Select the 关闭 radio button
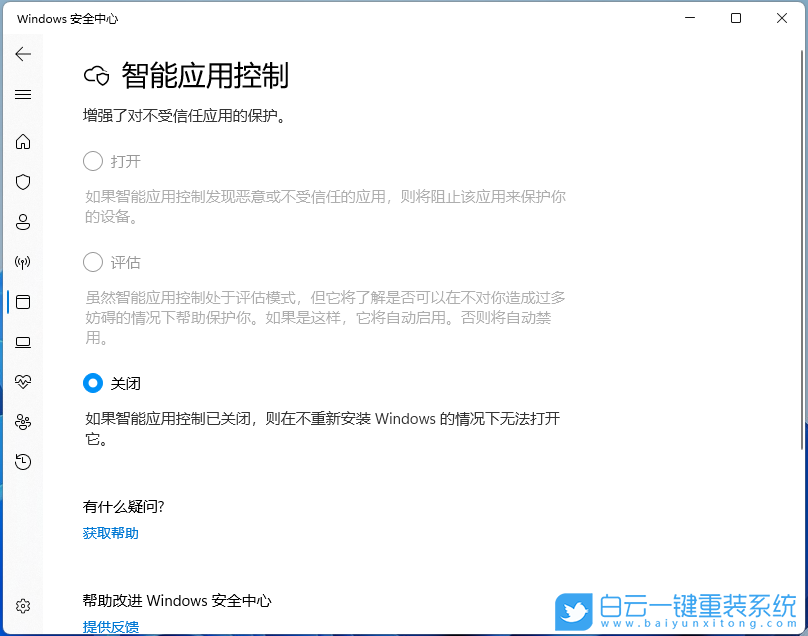This screenshot has width=808, height=636. click(x=92, y=383)
